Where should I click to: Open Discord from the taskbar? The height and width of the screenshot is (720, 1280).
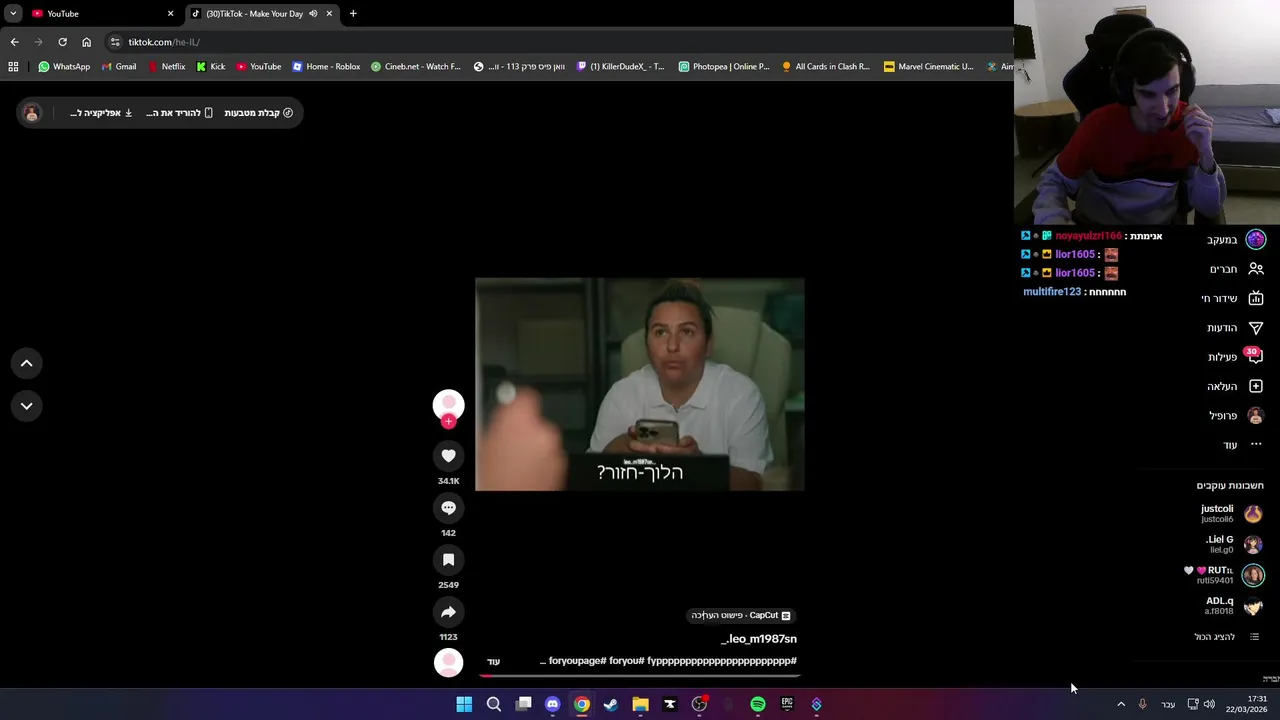point(552,704)
